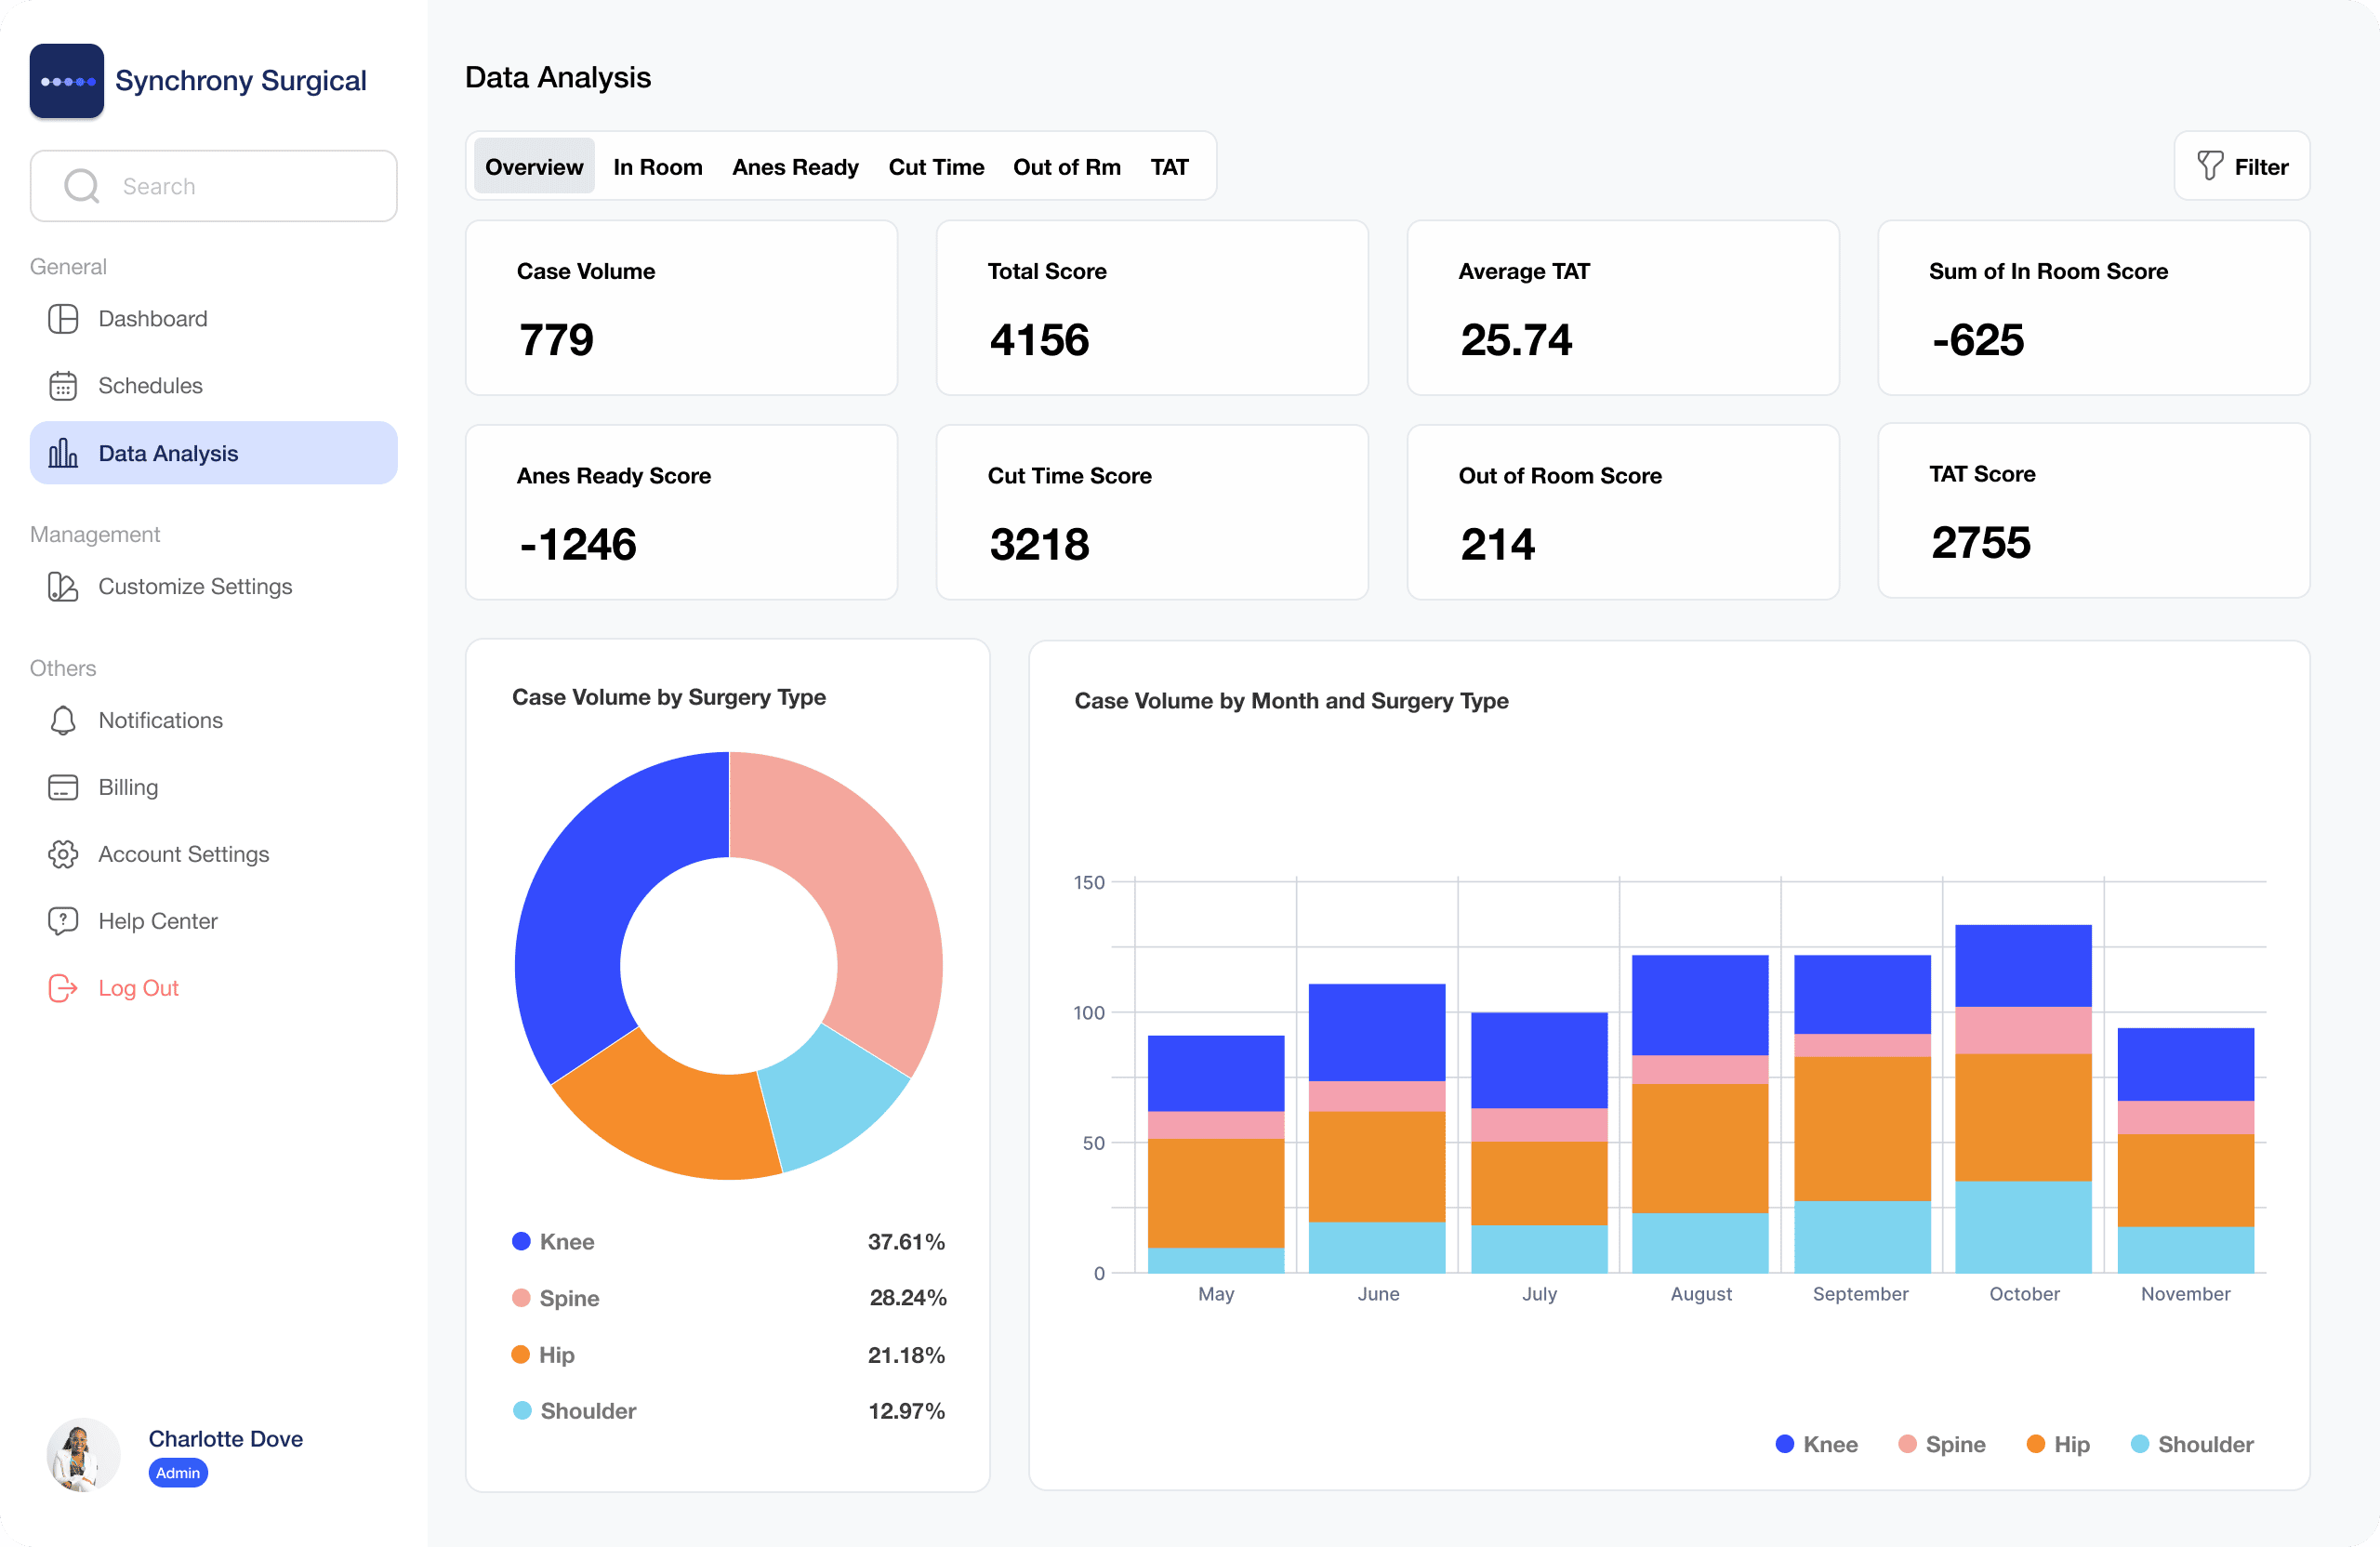Click the Help Center question icon
Screen dimensions: 2380x1547
[63, 921]
